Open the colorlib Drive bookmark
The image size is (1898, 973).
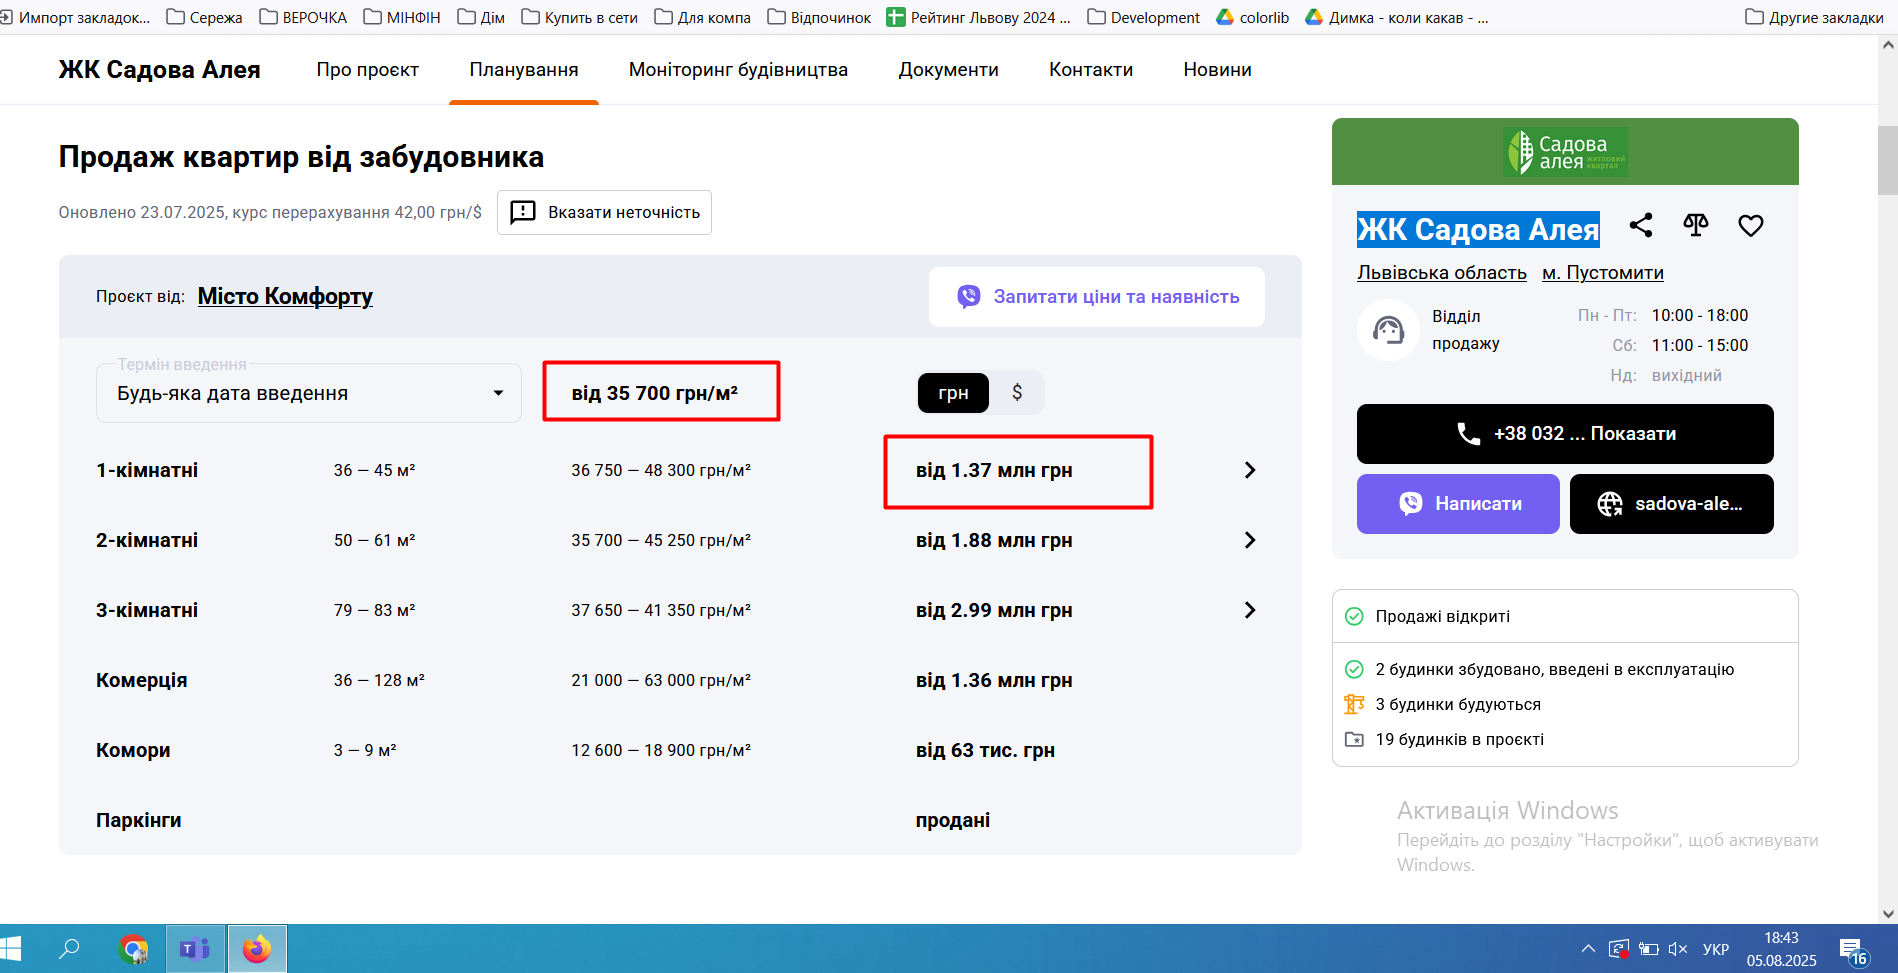(1252, 17)
